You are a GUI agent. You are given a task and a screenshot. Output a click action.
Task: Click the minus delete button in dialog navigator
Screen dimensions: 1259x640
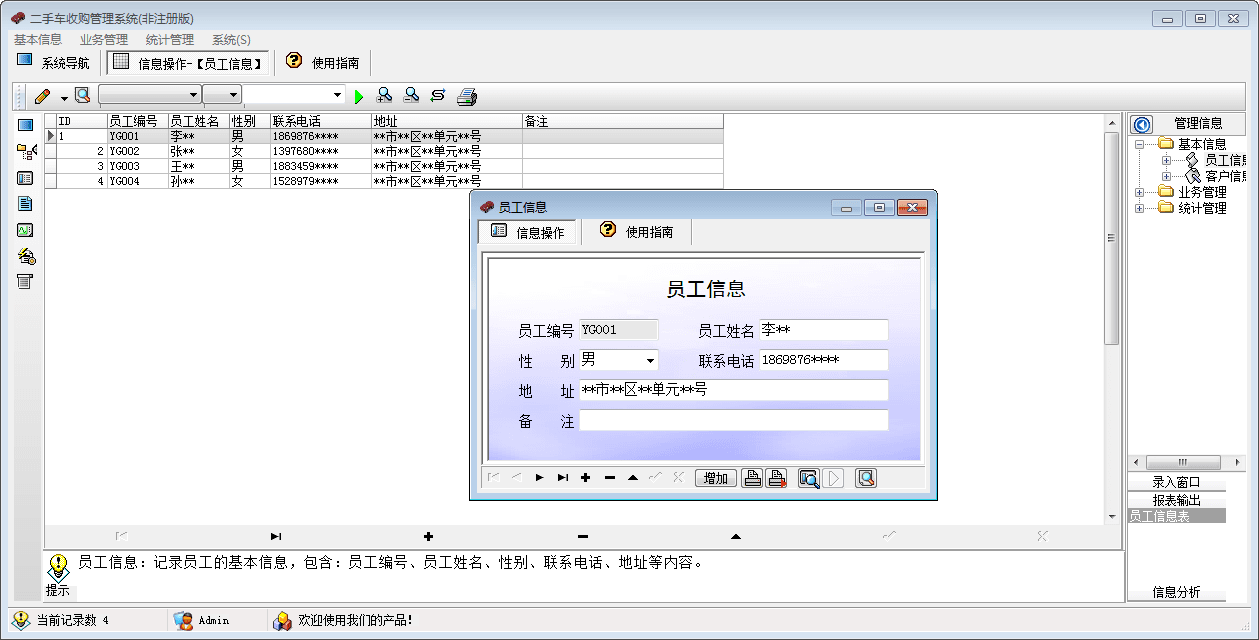(609, 478)
